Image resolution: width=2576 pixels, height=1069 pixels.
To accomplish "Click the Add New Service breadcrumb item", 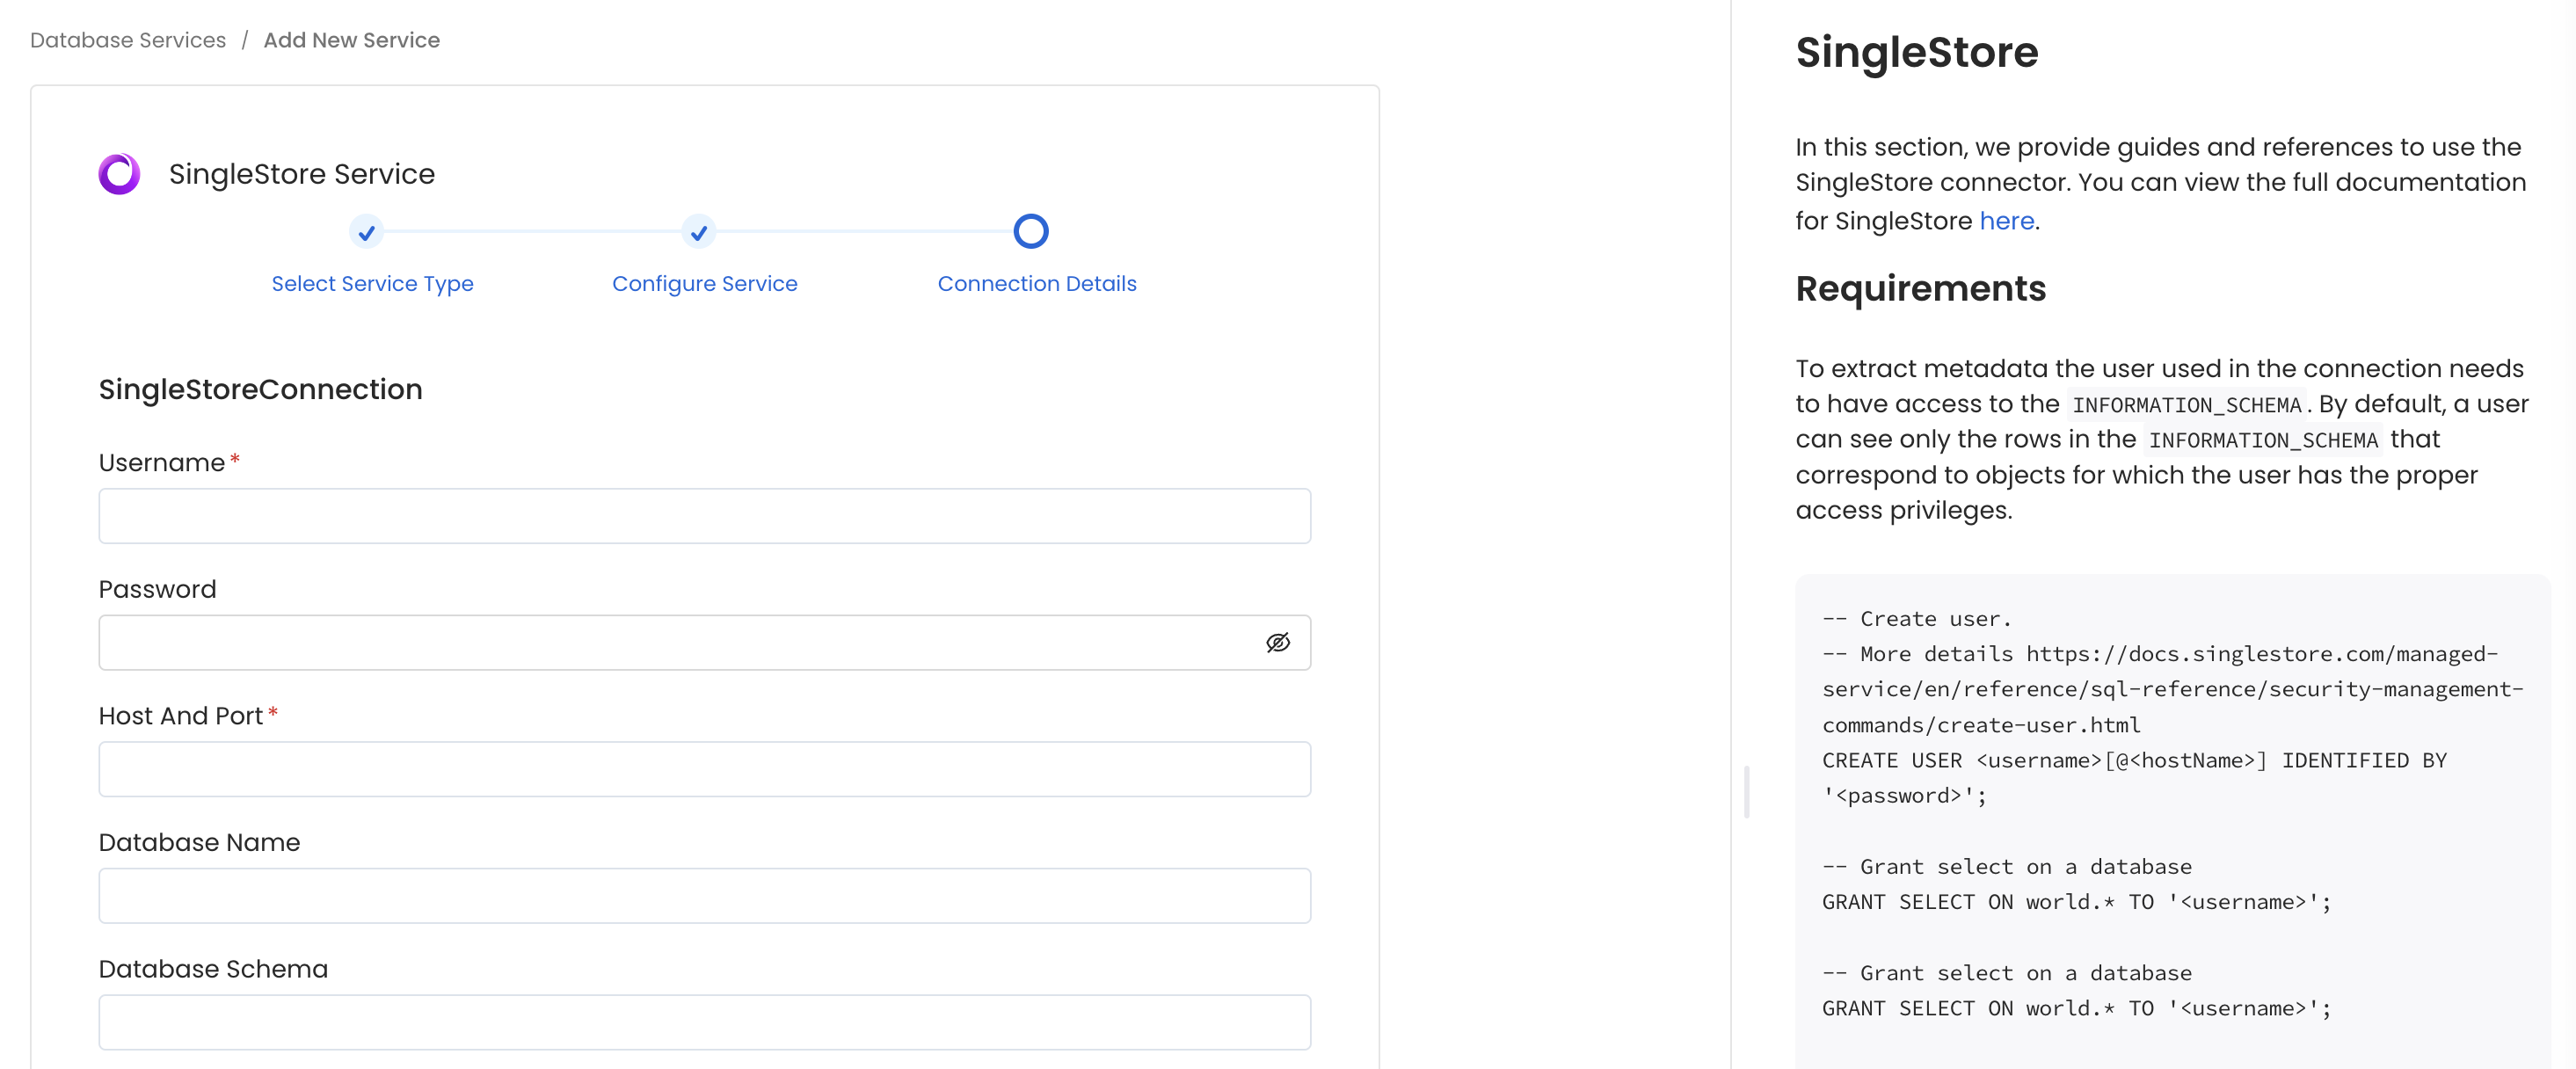I will [351, 40].
